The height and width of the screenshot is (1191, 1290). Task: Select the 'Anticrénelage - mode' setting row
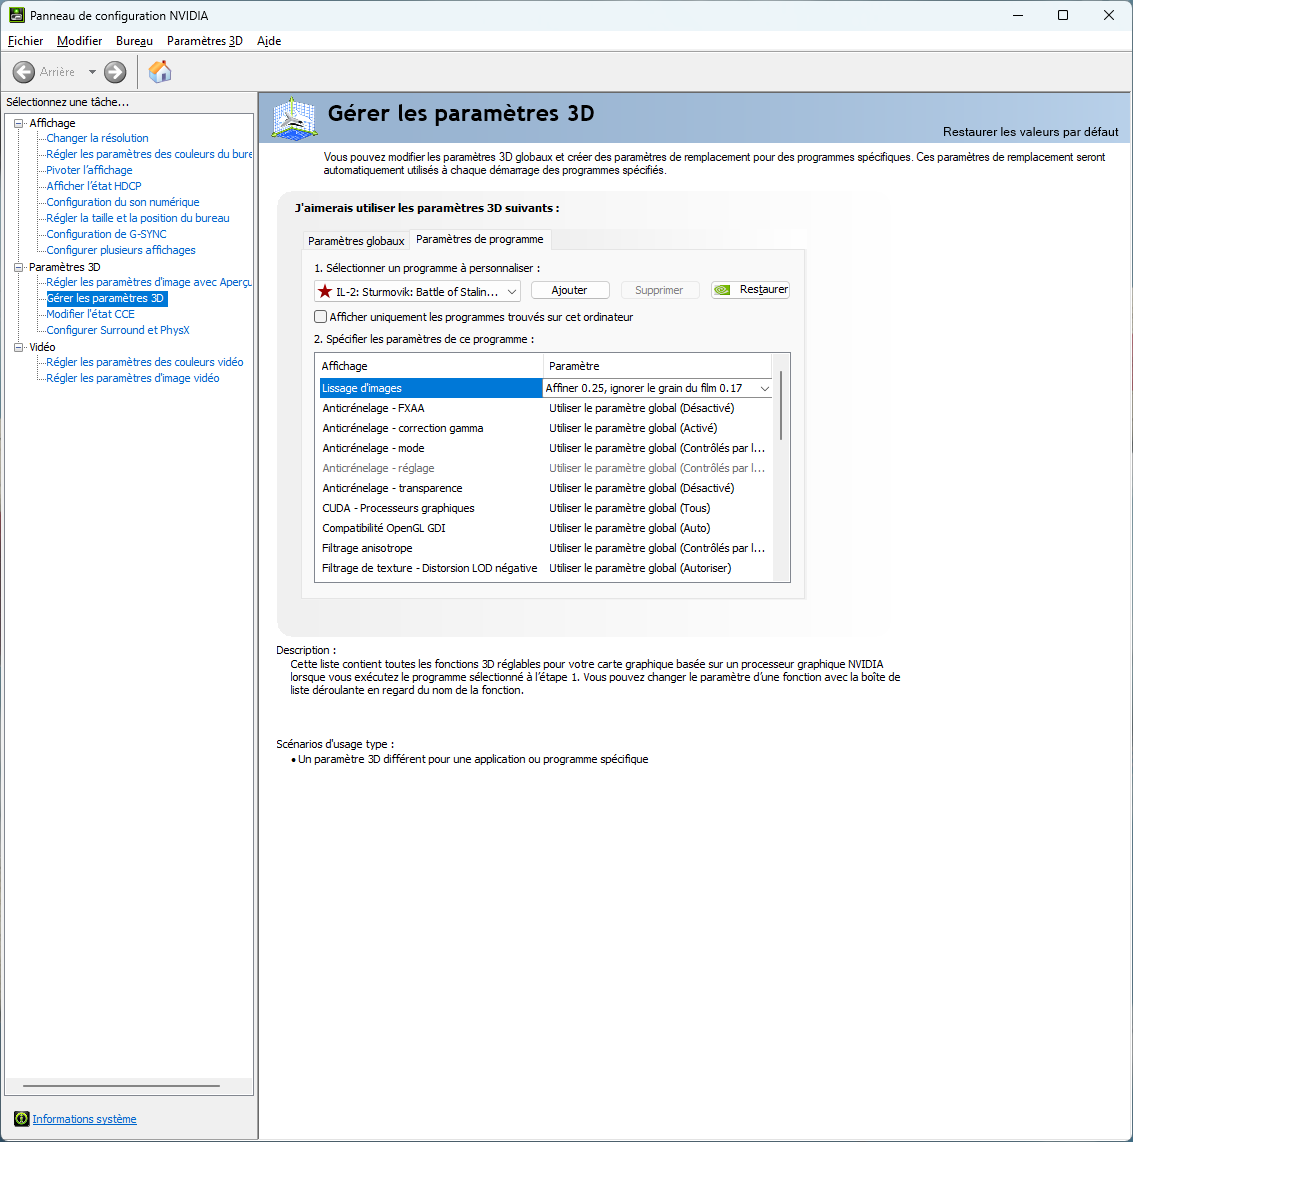[x=546, y=448]
